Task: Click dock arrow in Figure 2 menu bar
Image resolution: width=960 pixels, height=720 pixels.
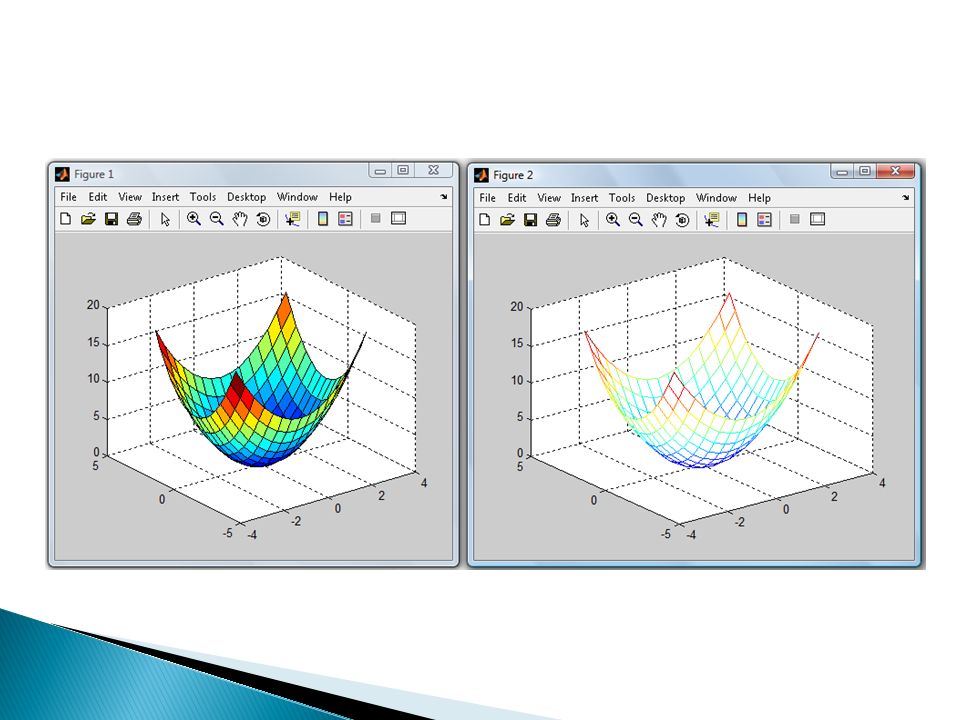Action: click(906, 197)
